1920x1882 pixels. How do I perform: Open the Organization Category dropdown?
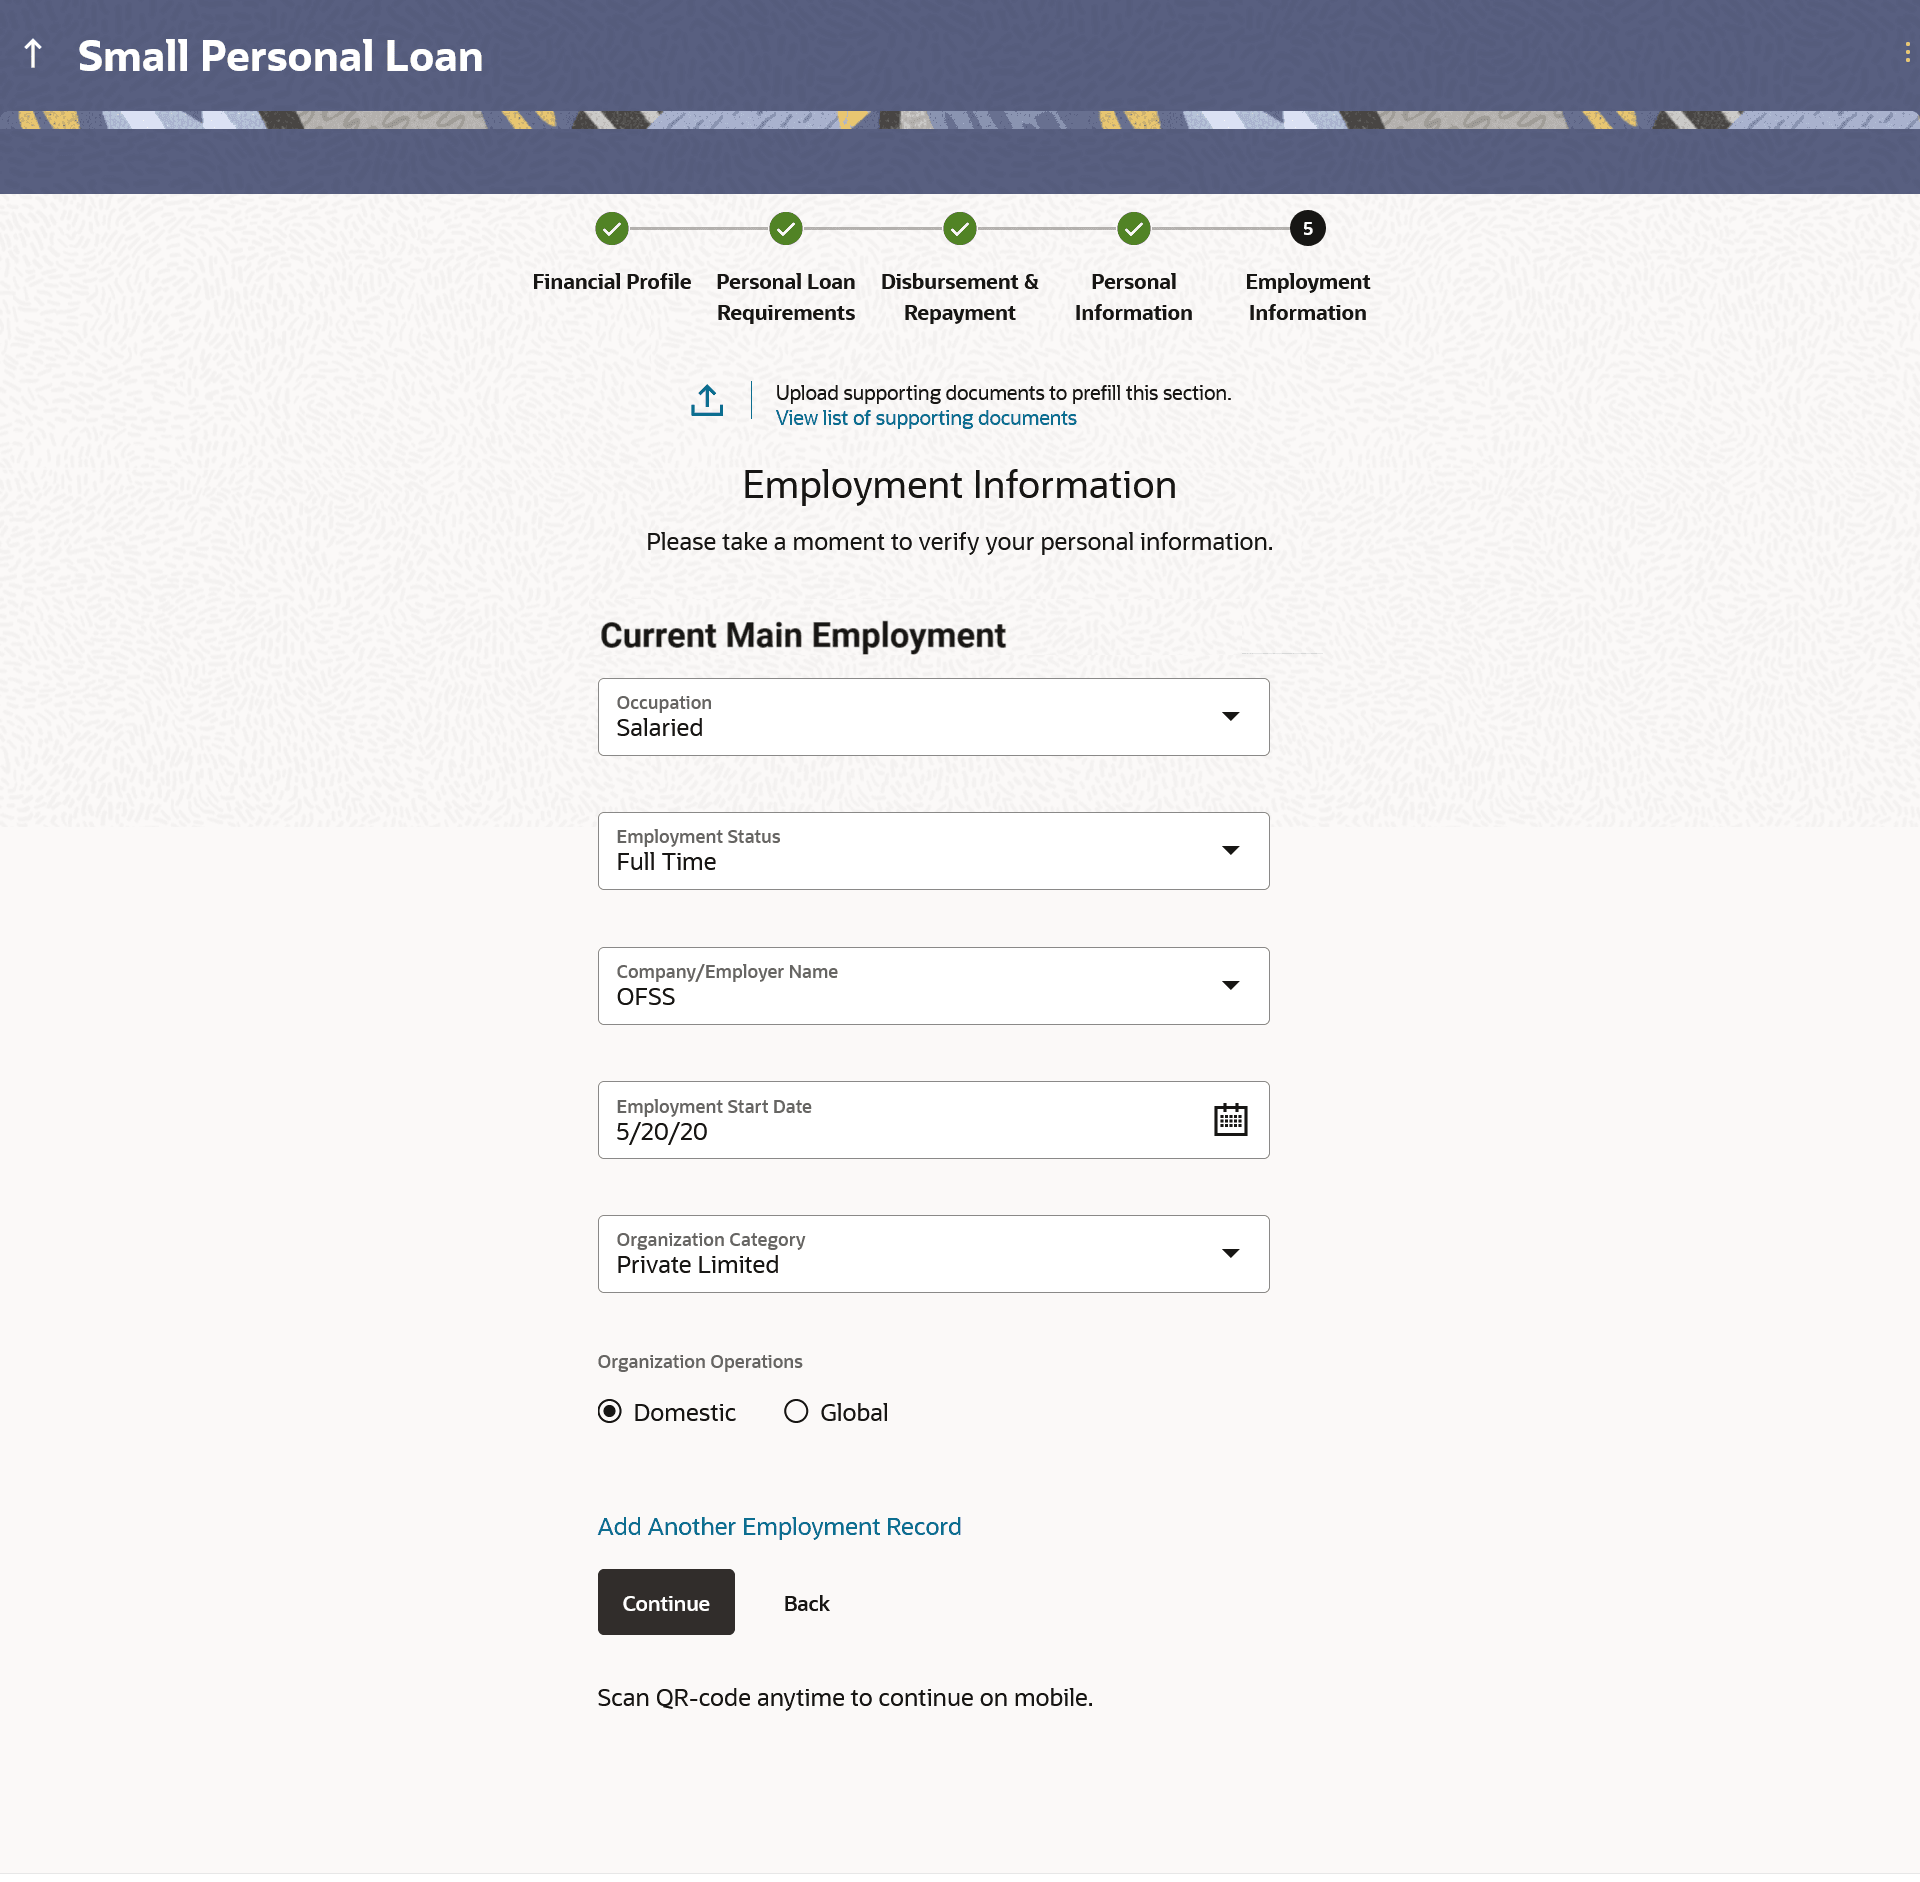coord(1230,1254)
